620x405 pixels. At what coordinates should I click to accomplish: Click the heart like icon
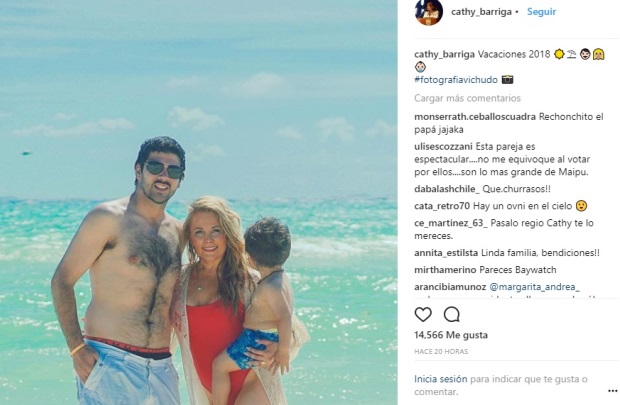pyautogui.click(x=423, y=314)
